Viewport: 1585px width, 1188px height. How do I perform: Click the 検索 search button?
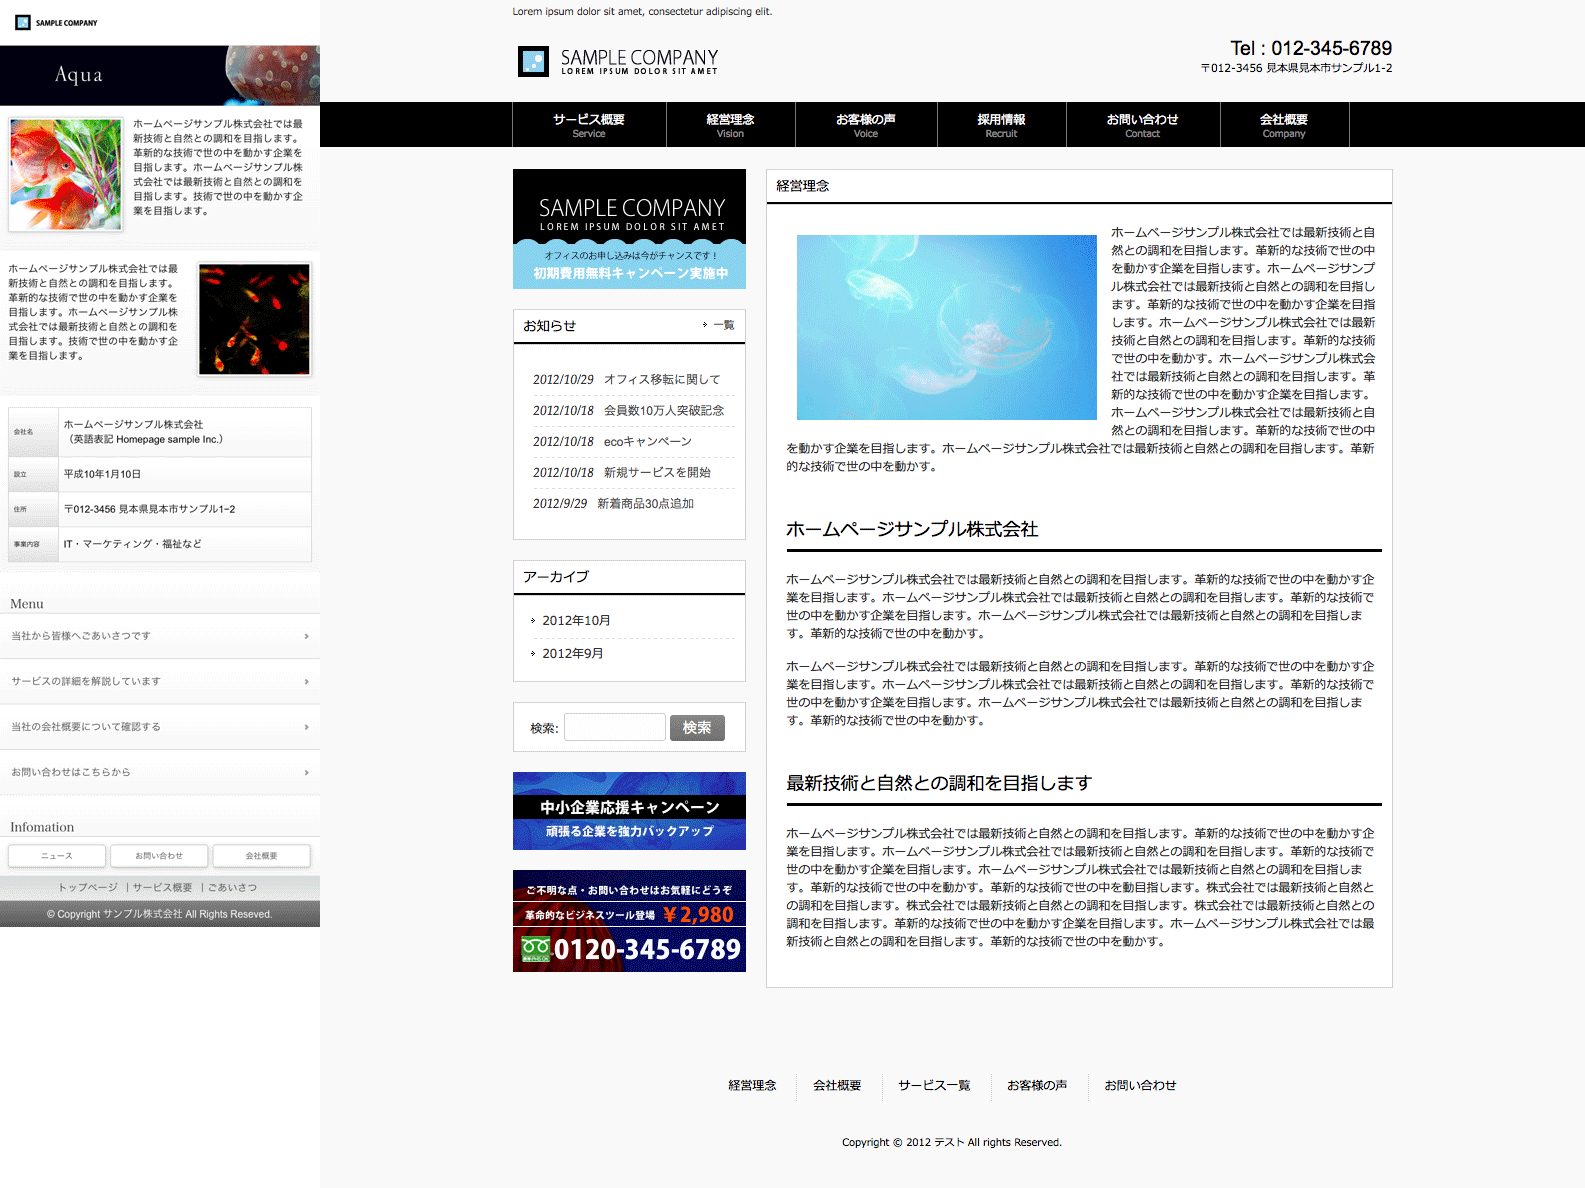tap(697, 728)
